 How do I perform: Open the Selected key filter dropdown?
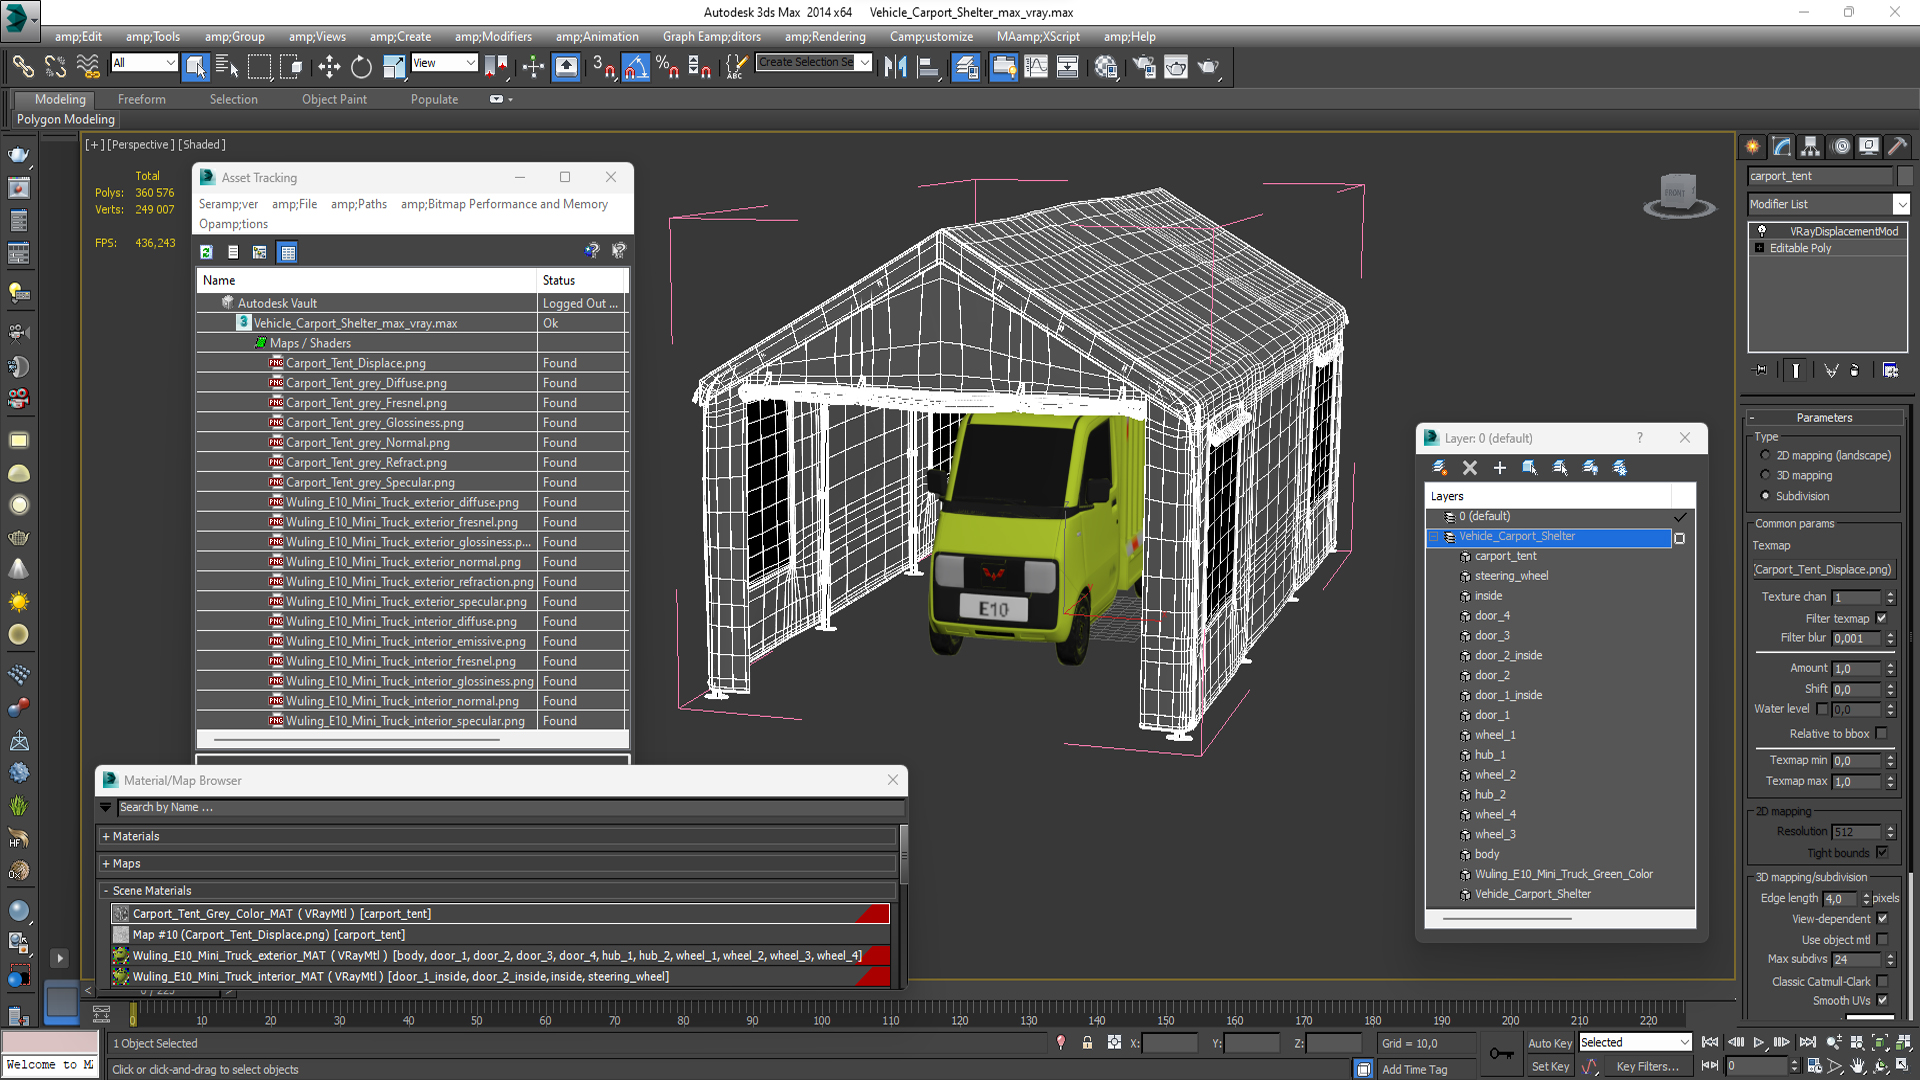tap(1635, 1042)
